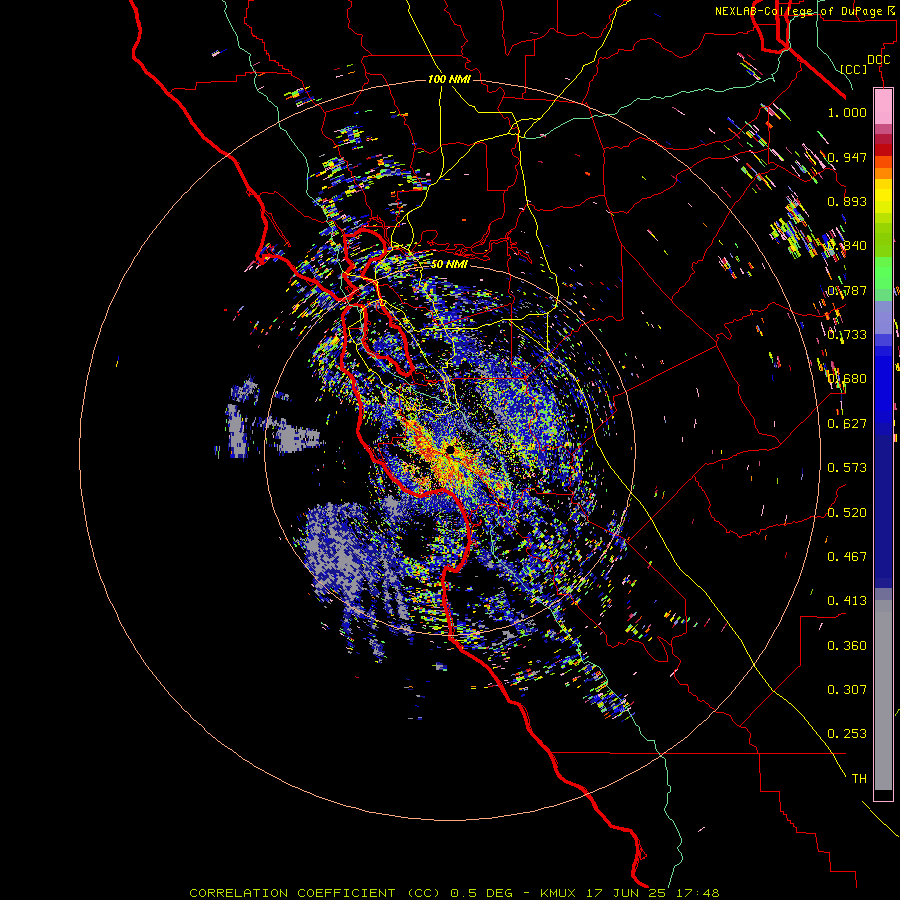The height and width of the screenshot is (900, 900).
Task: Click the TH threshold label
Action: point(859,779)
